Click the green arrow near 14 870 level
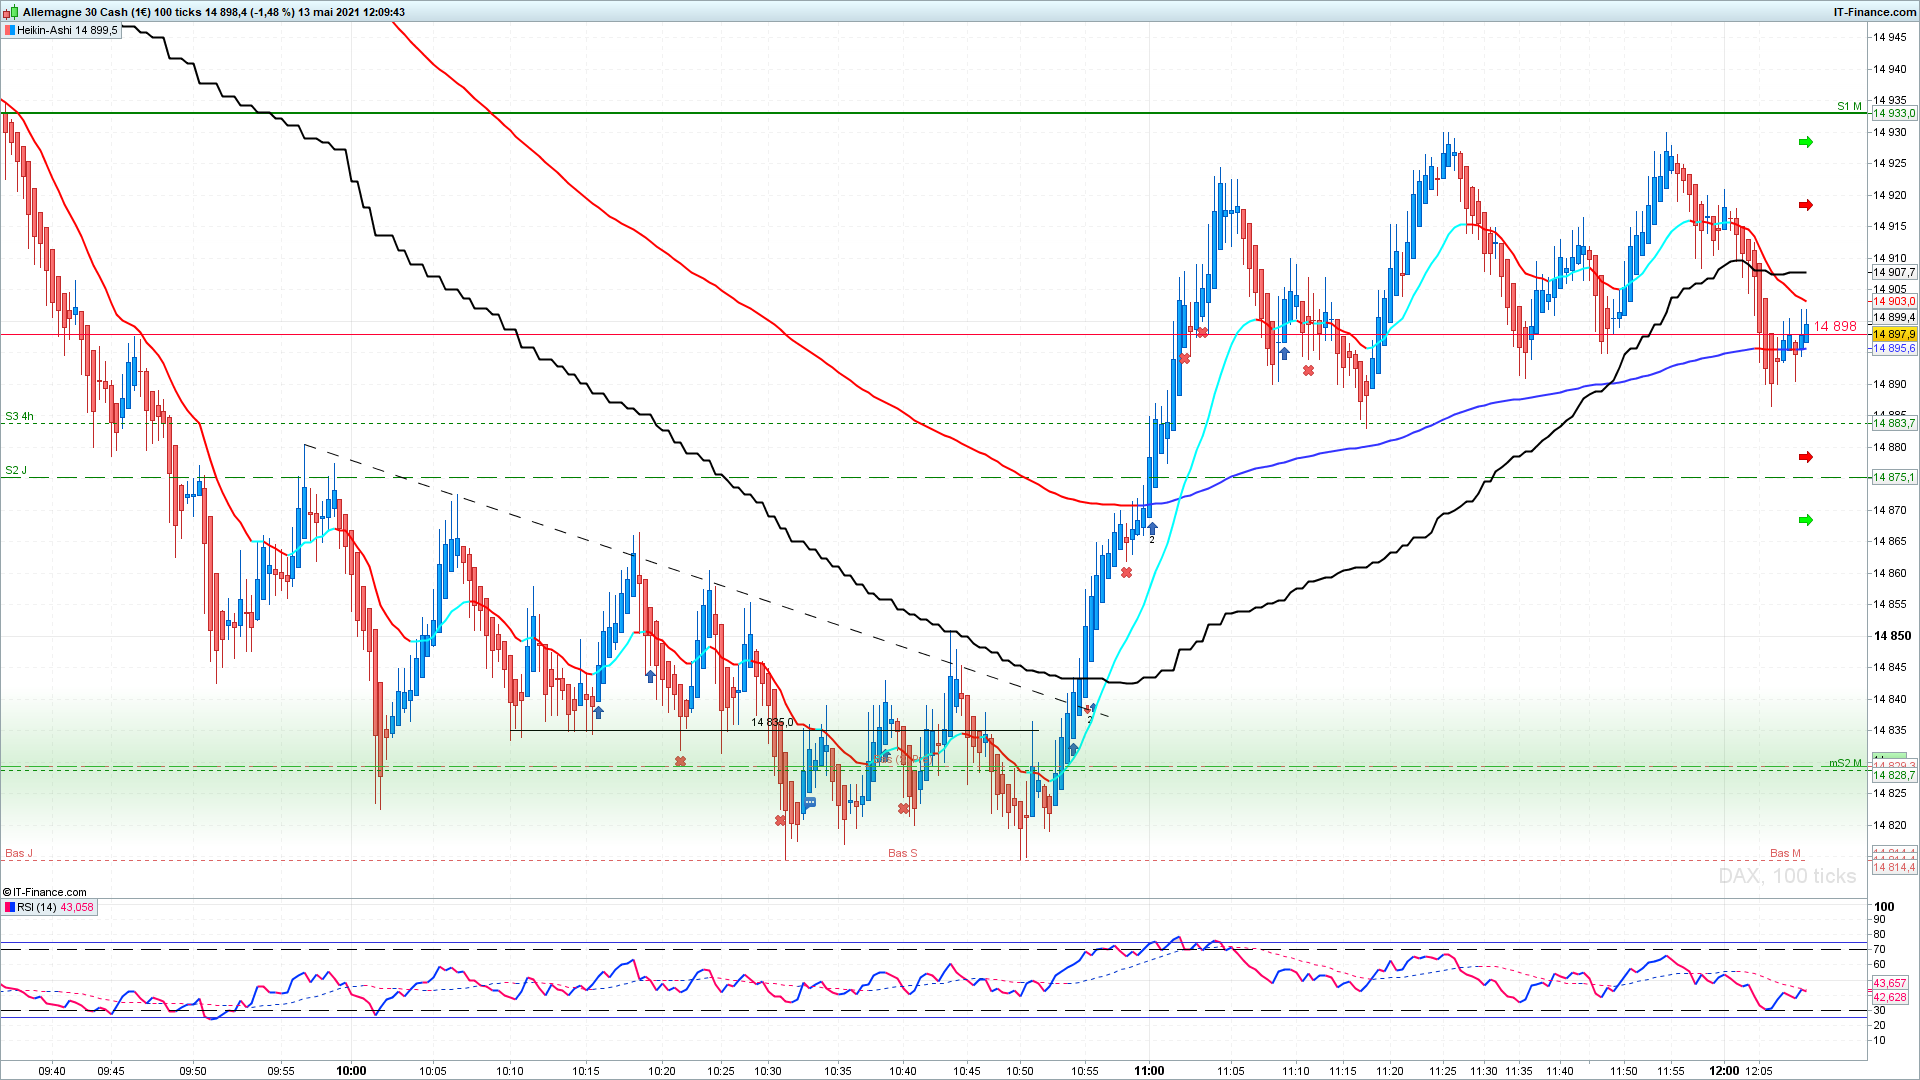The height and width of the screenshot is (1080, 1920). [x=1805, y=520]
